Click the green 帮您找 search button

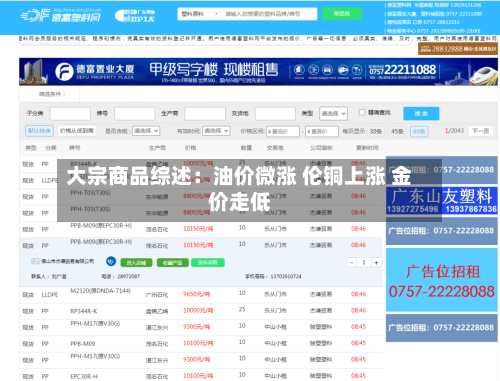click(342, 14)
